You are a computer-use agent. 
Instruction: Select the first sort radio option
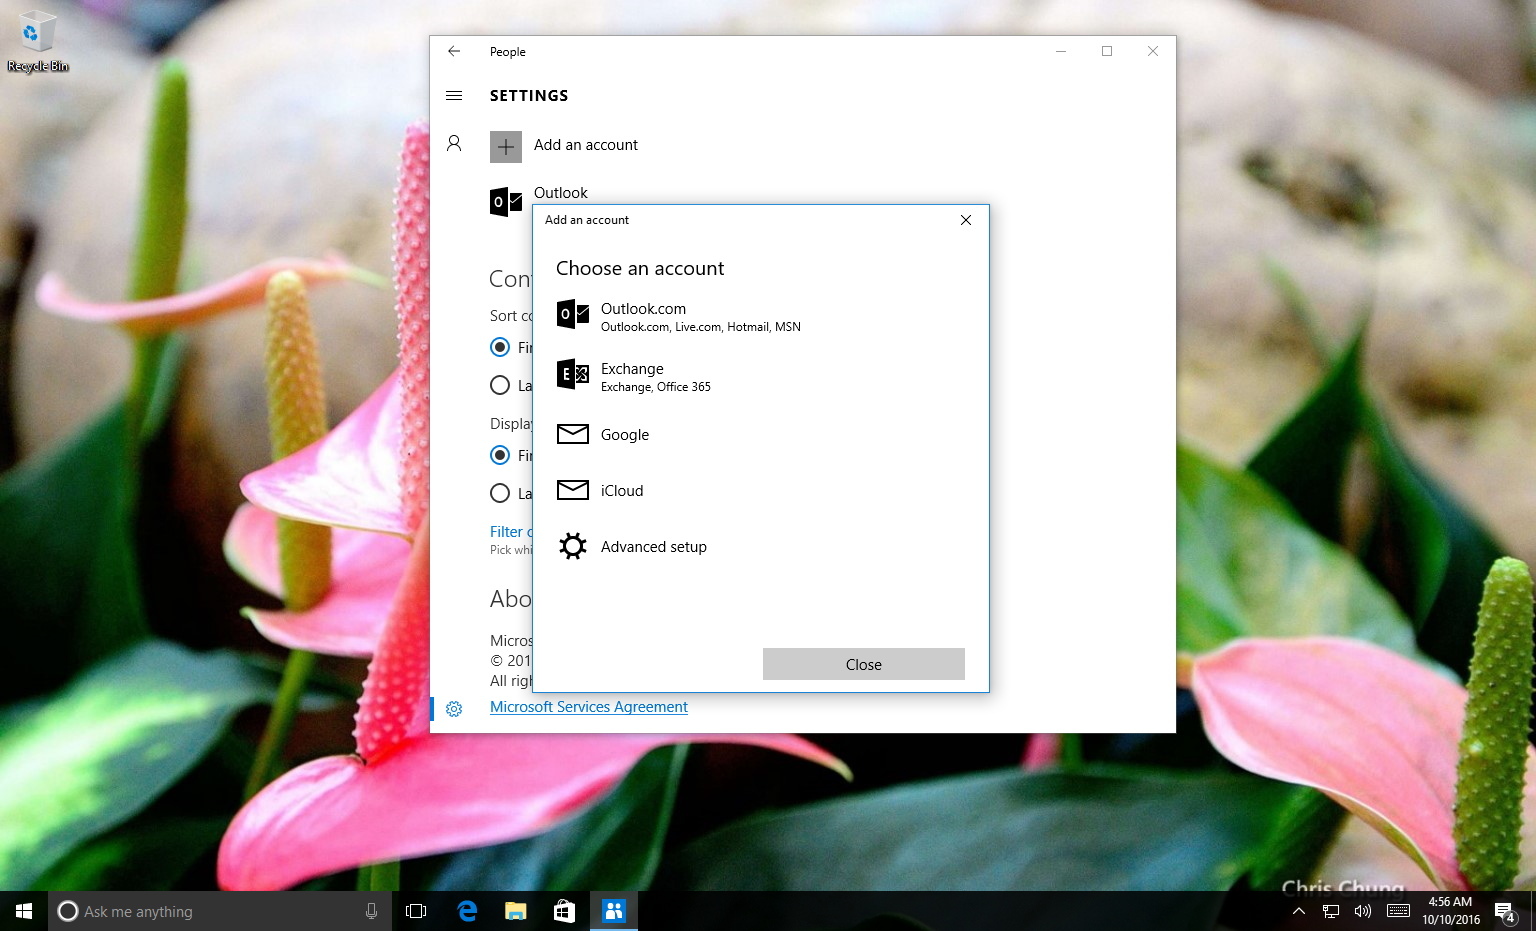(x=500, y=347)
